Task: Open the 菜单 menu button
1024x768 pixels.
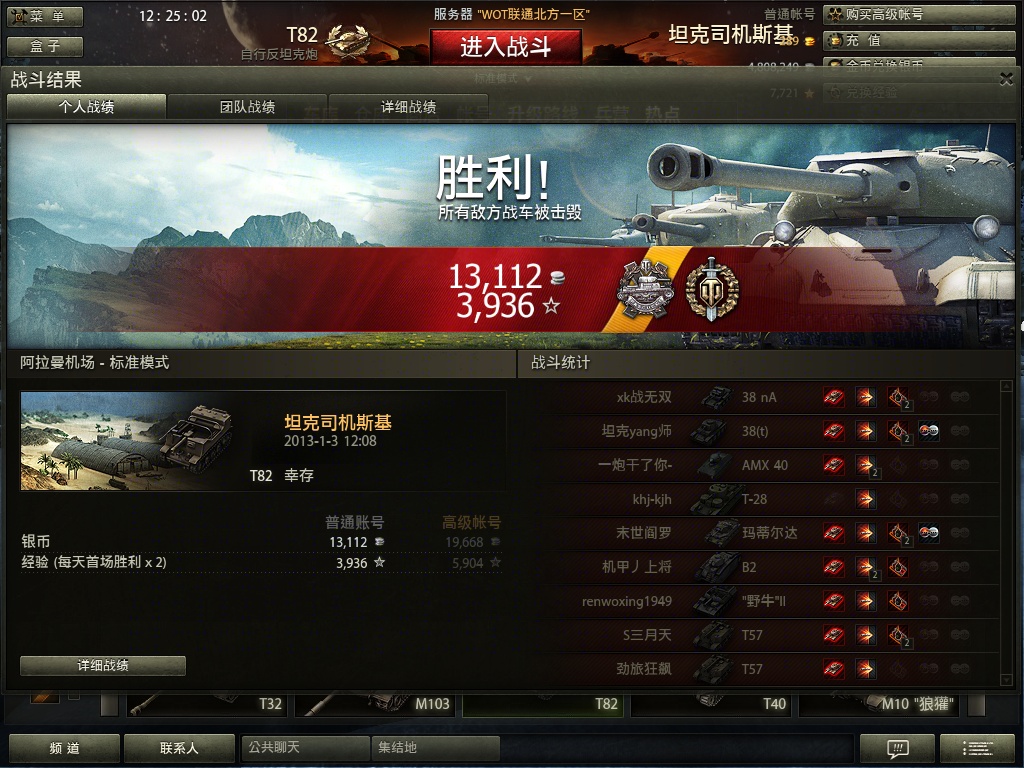Action: [45, 16]
